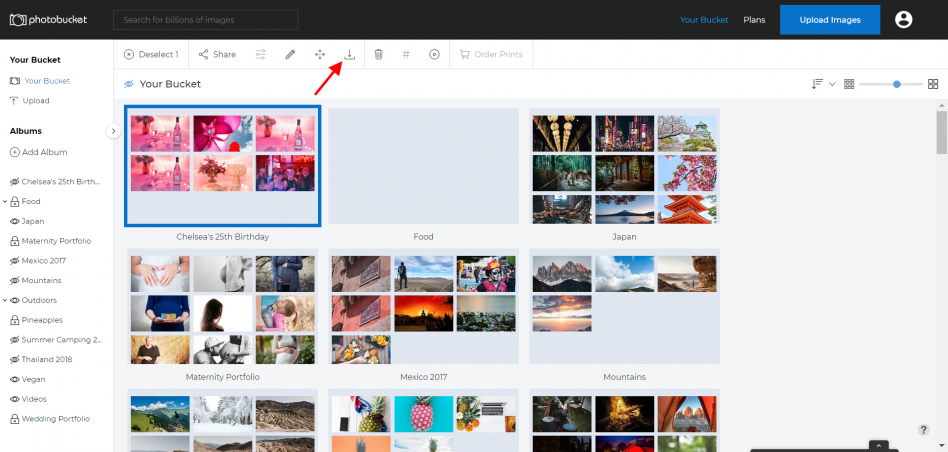Click the pencil edit icon
The image size is (948, 452).
(290, 54)
